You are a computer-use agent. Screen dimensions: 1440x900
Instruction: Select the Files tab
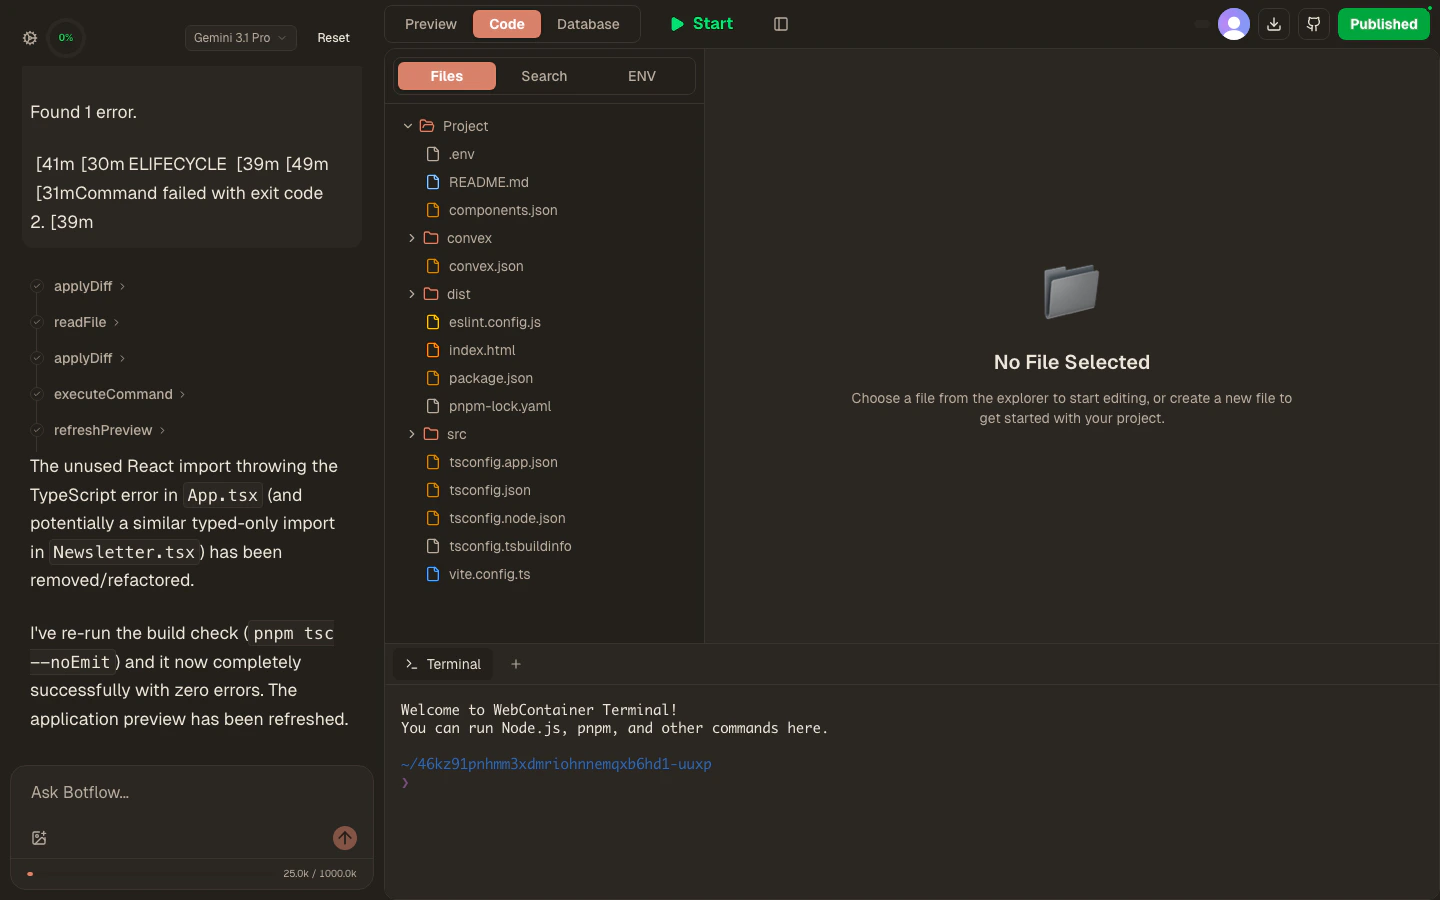(447, 76)
